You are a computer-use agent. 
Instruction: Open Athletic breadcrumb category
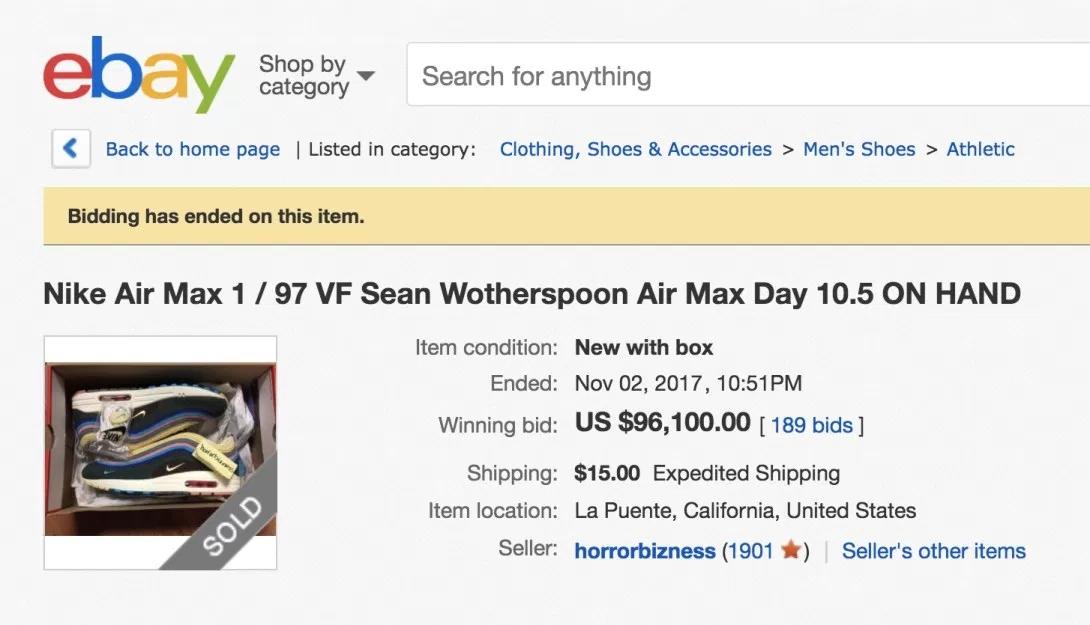pos(980,149)
